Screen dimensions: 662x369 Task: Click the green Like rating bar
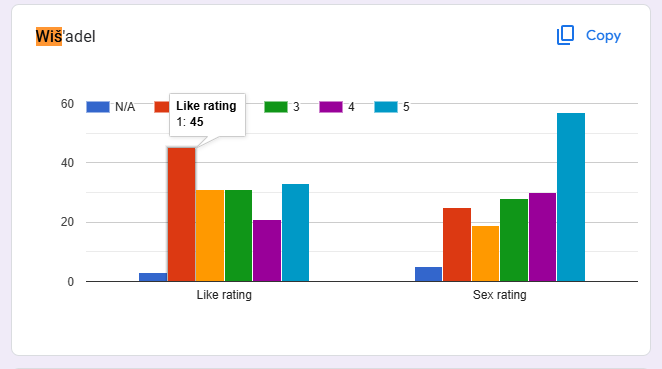239,236
